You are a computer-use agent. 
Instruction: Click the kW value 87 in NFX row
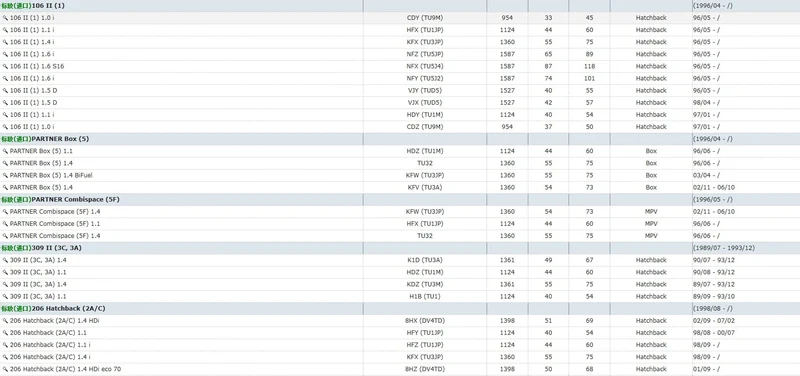548,66
